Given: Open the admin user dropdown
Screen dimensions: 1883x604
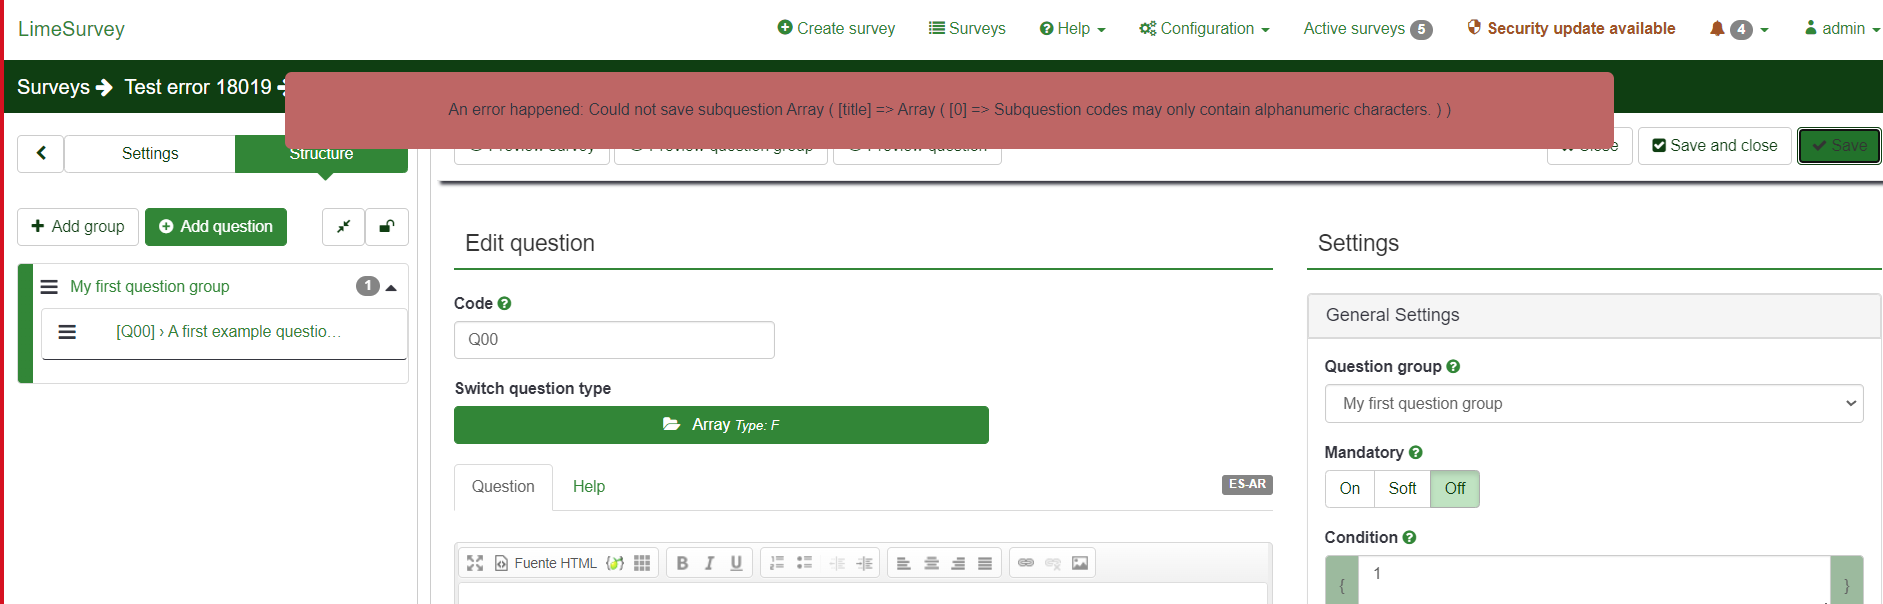Looking at the screenshot, I should [x=1842, y=29].
